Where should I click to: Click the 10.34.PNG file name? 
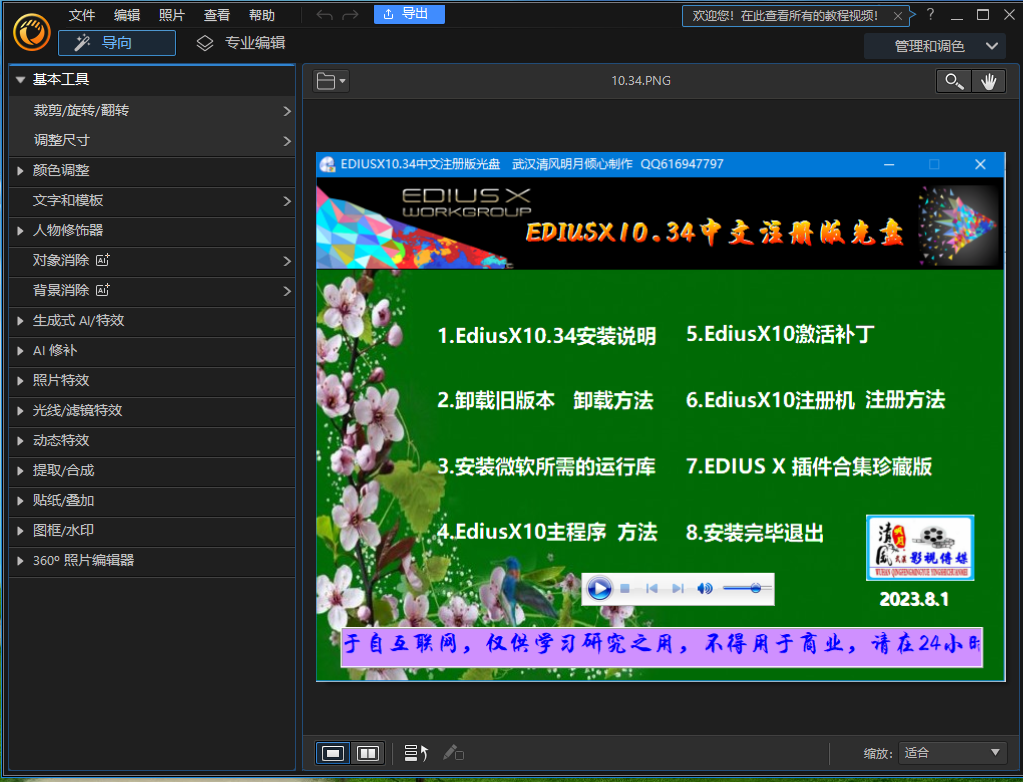coord(641,81)
